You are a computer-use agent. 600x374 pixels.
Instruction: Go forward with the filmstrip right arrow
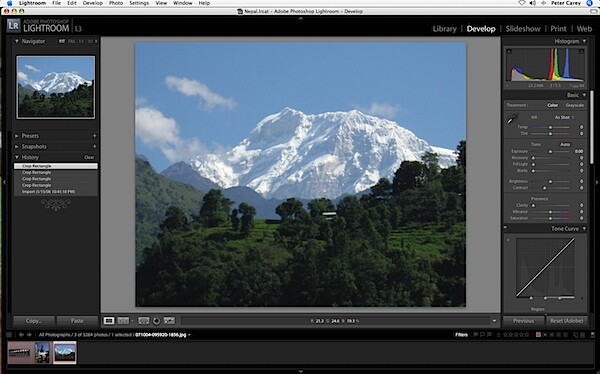(x=29, y=335)
